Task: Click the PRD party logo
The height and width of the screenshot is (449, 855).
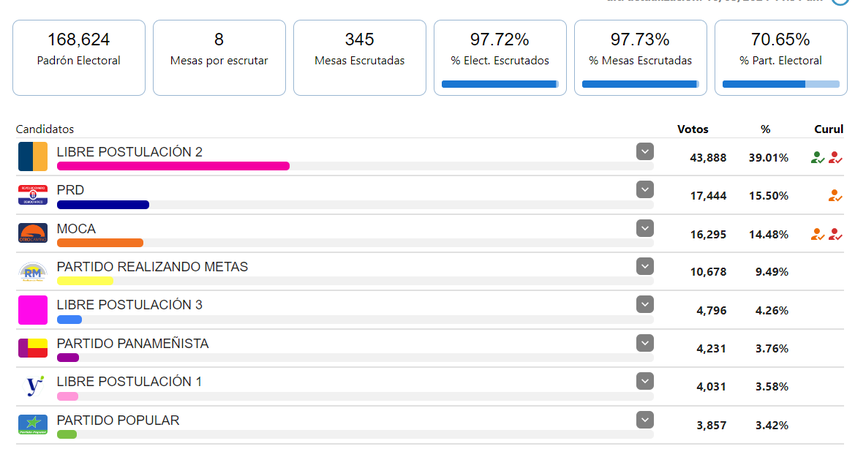Action: (33, 195)
